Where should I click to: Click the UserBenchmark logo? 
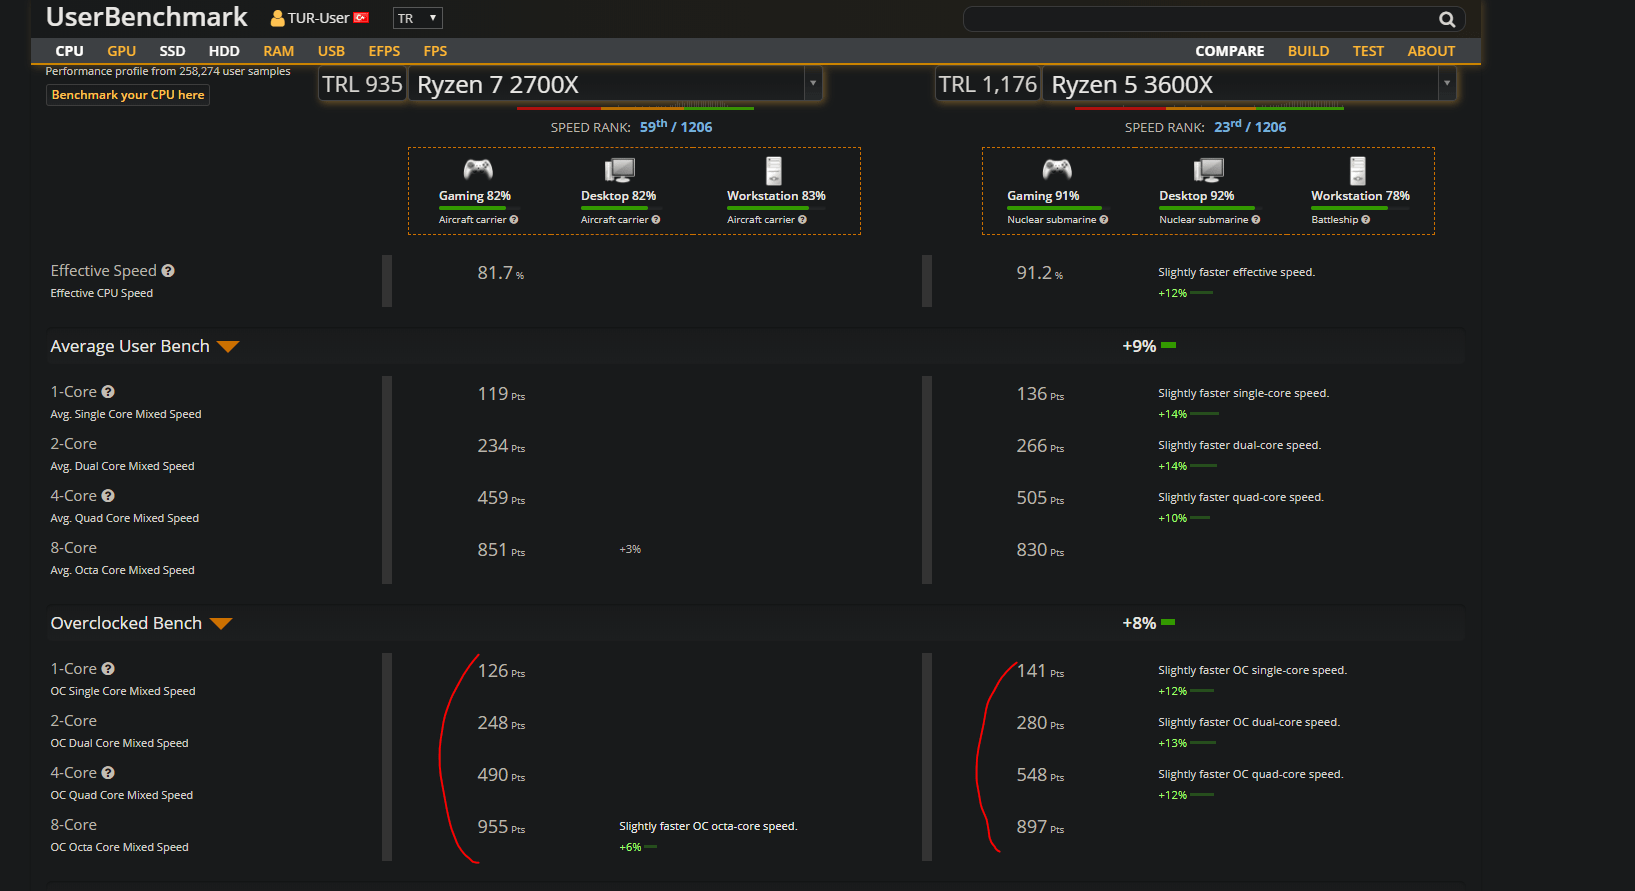tap(147, 17)
